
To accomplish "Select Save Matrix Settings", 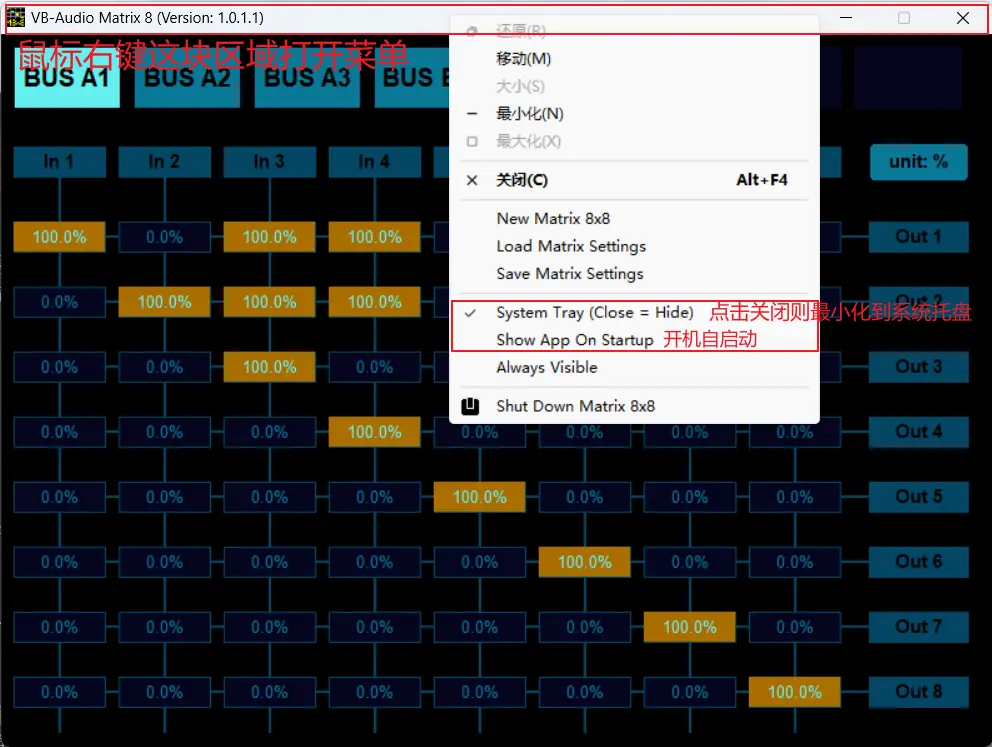I will coord(569,274).
